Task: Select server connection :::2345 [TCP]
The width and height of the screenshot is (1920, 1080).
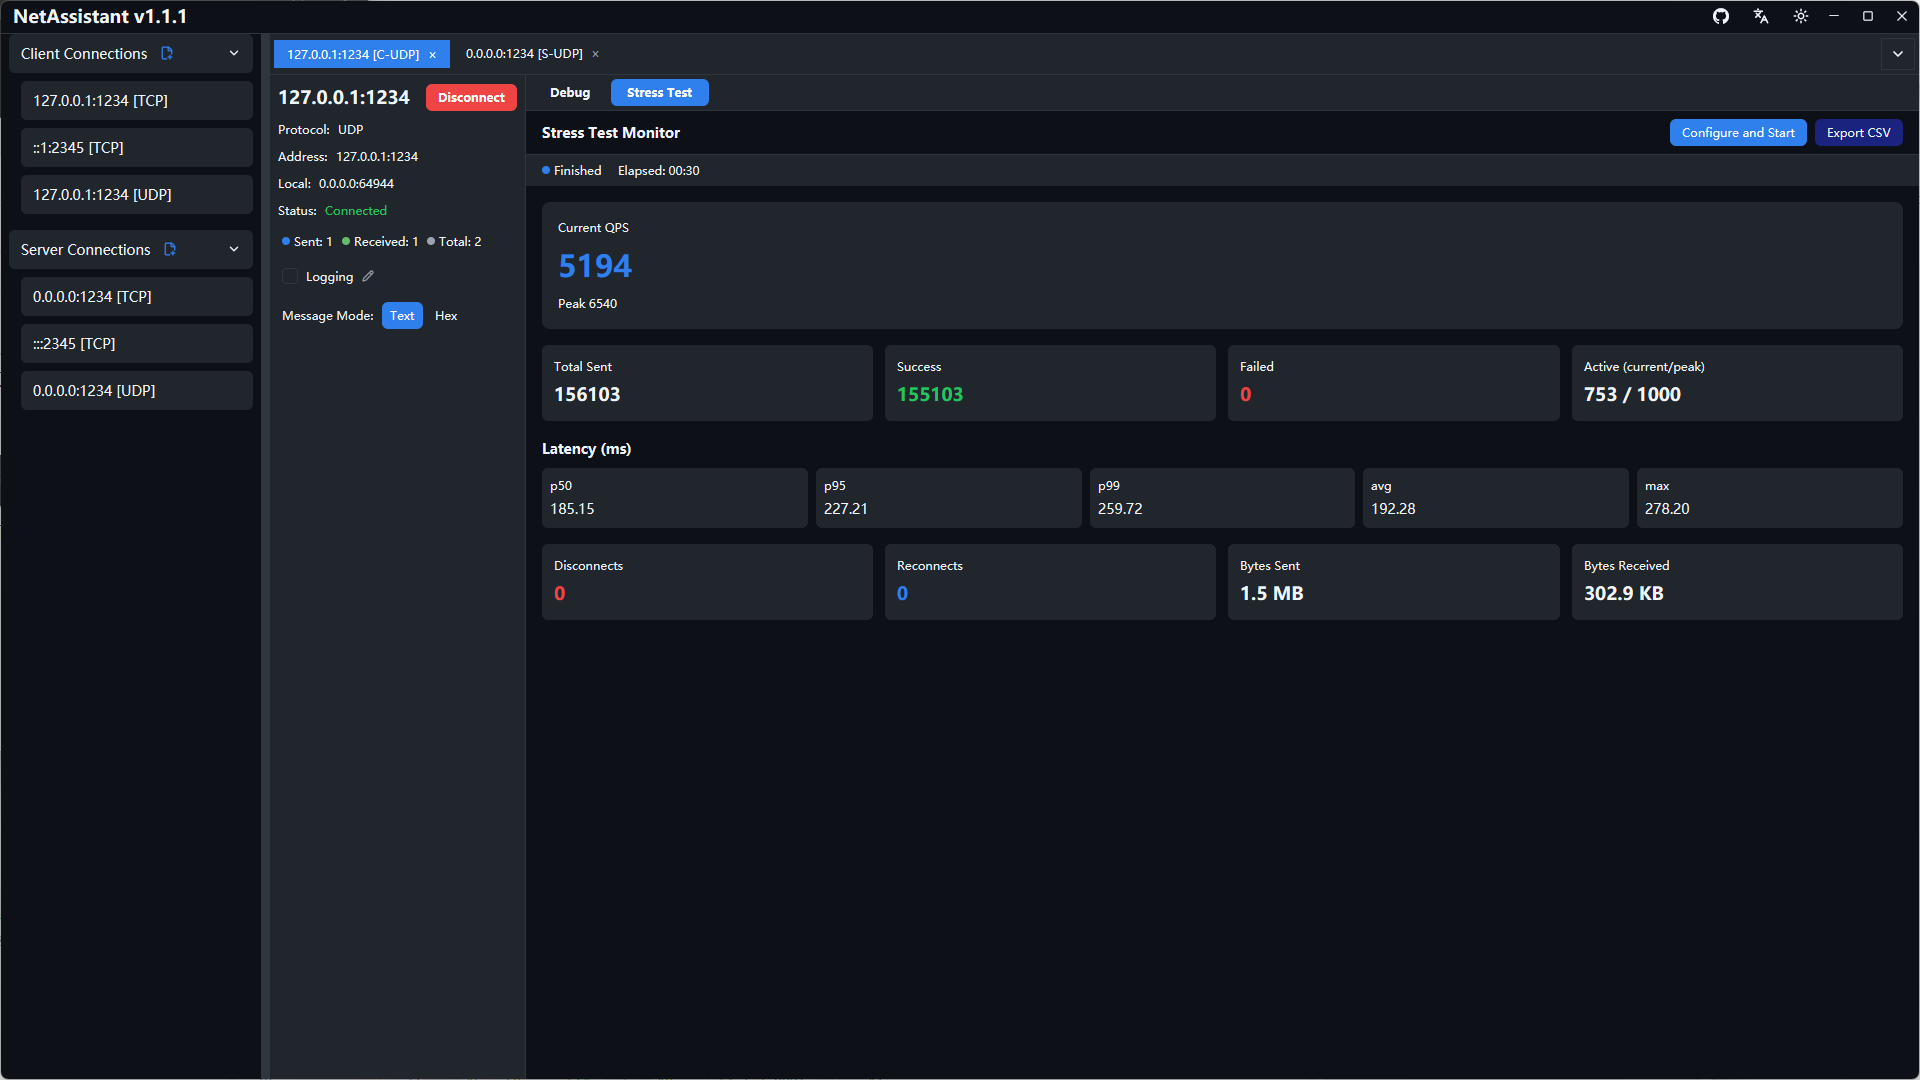Action: point(137,343)
